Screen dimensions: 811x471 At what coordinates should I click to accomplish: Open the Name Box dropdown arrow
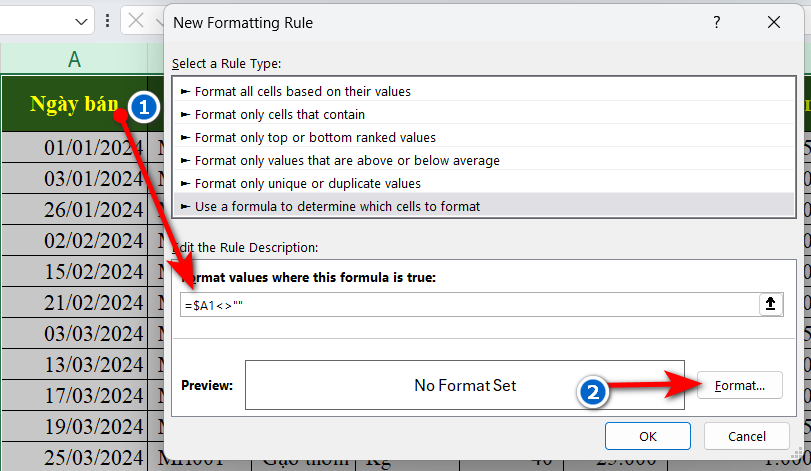click(80, 21)
